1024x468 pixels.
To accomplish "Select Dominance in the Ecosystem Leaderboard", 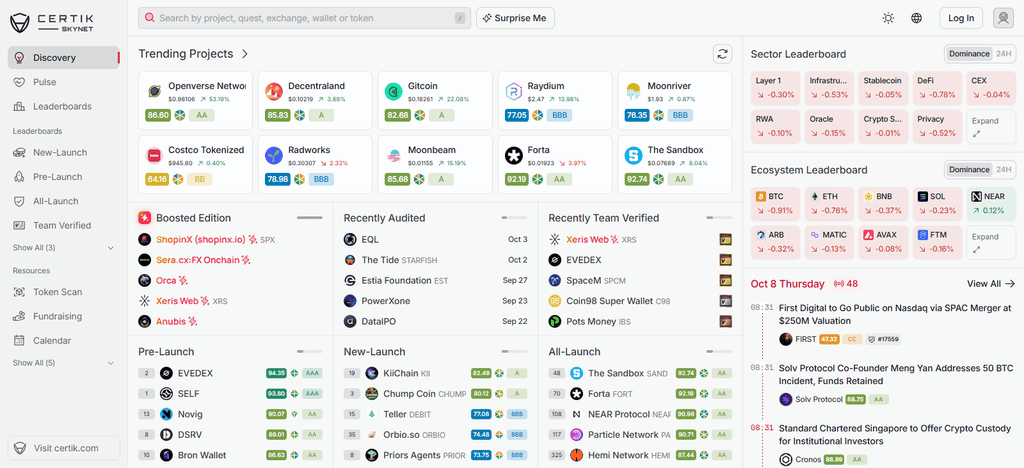I will (x=969, y=170).
